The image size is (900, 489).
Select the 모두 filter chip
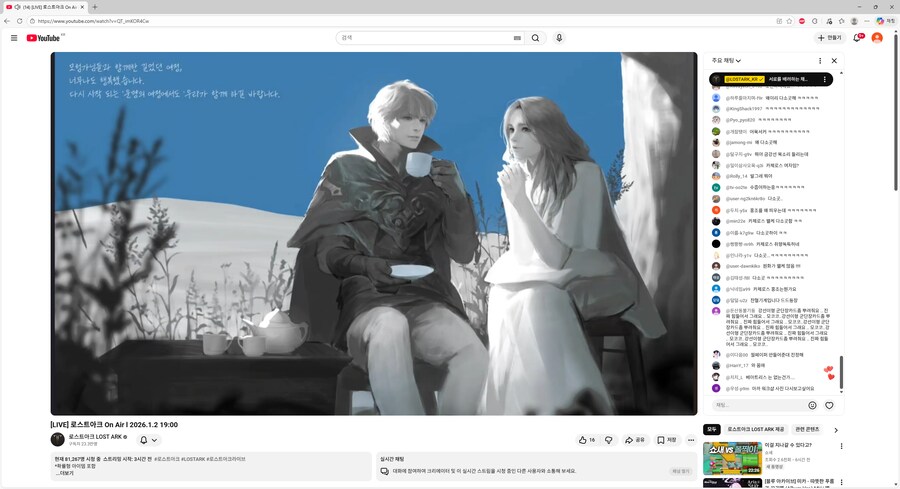tap(712, 429)
